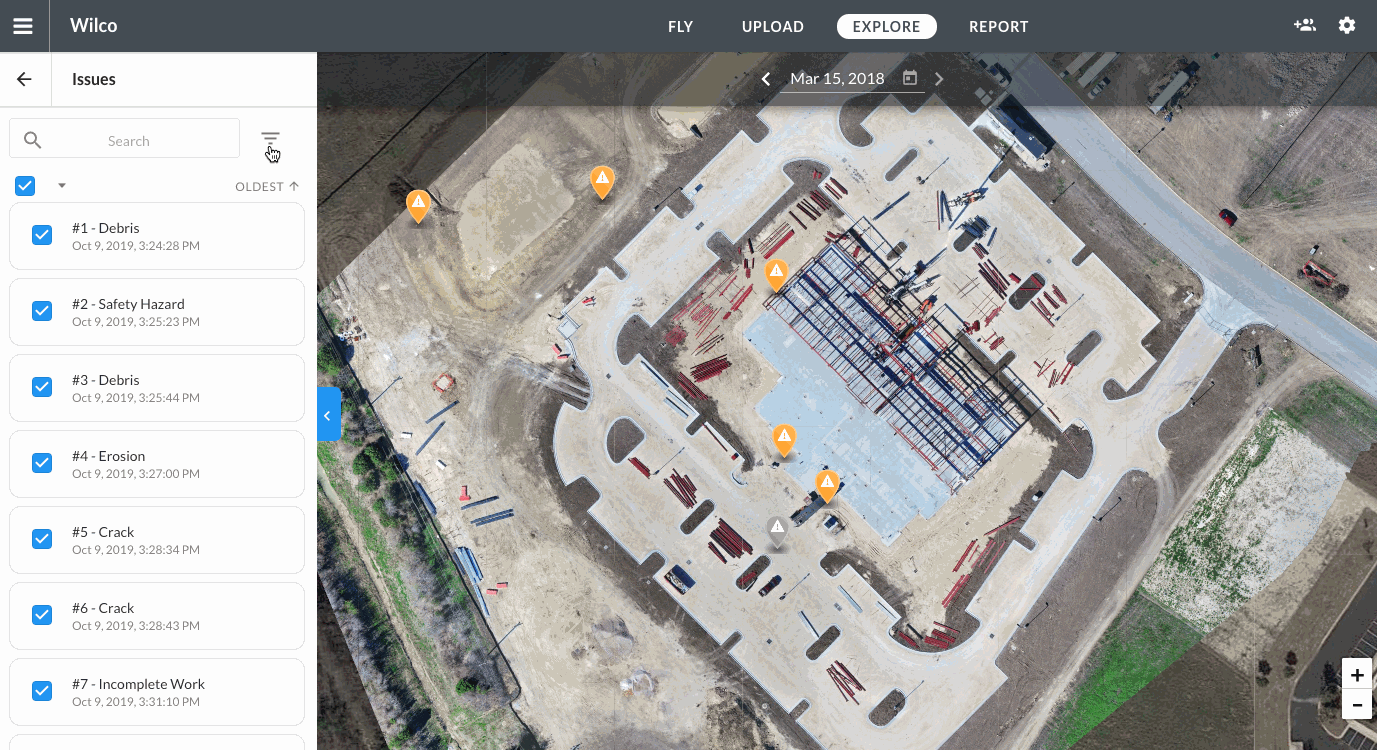
Task: Open the Mar 15, 2018 date field
Action: 837,79
